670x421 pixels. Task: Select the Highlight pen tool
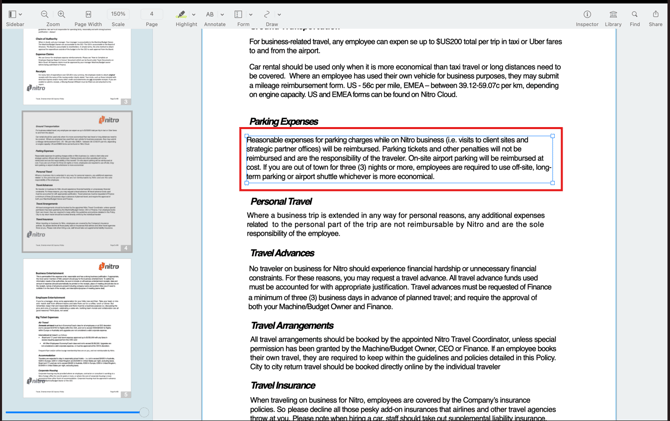(182, 14)
